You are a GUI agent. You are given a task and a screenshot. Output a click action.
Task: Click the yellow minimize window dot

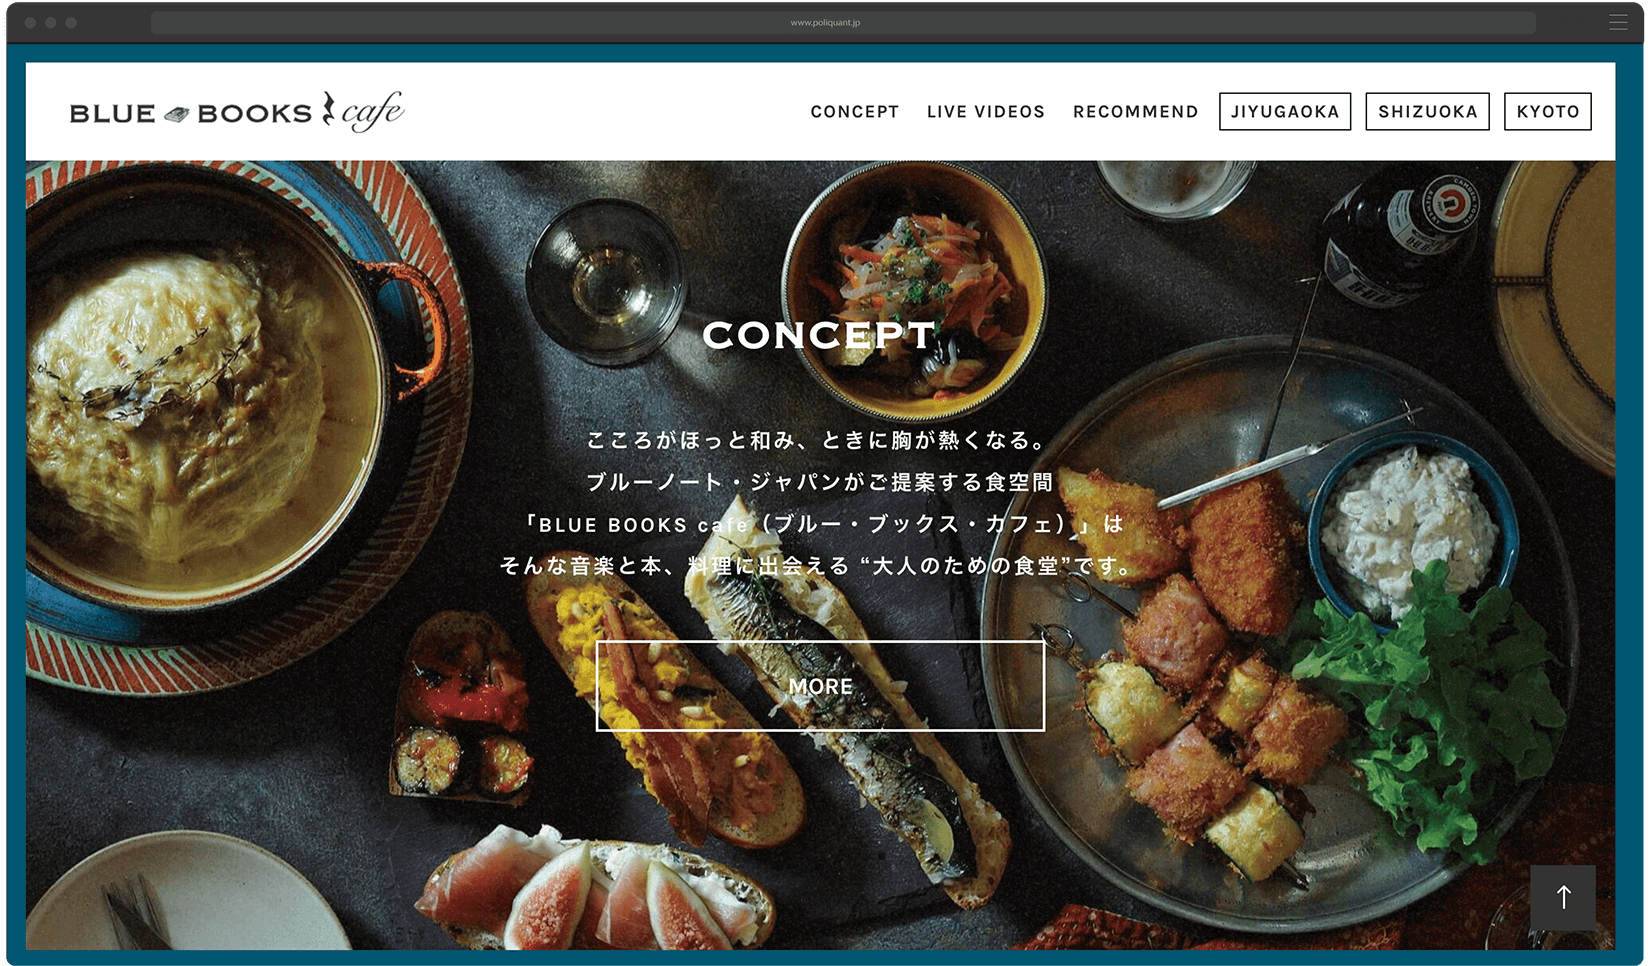(50, 22)
